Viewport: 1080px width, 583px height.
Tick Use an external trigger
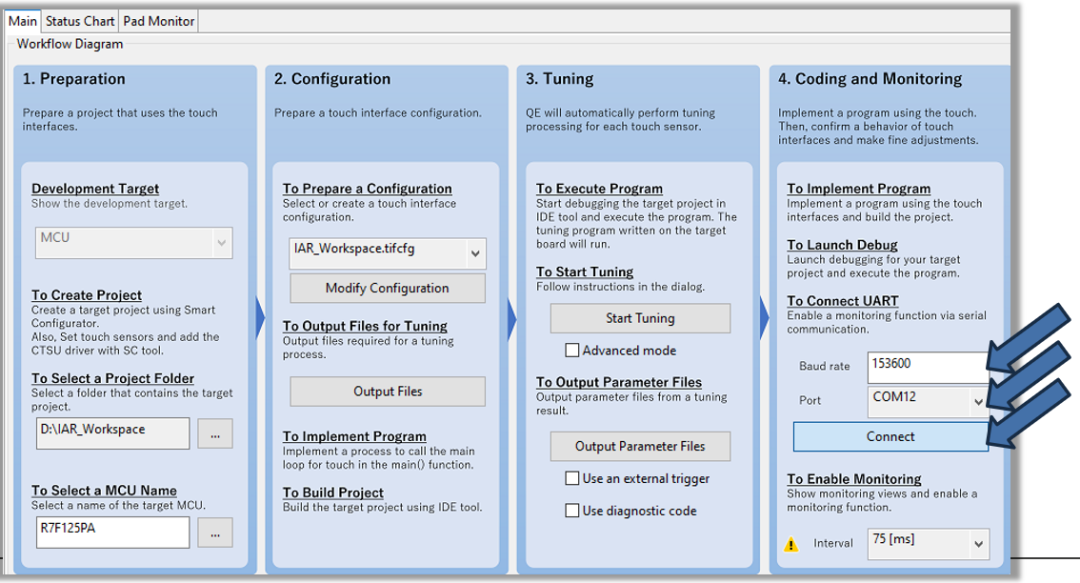click(572, 478)
